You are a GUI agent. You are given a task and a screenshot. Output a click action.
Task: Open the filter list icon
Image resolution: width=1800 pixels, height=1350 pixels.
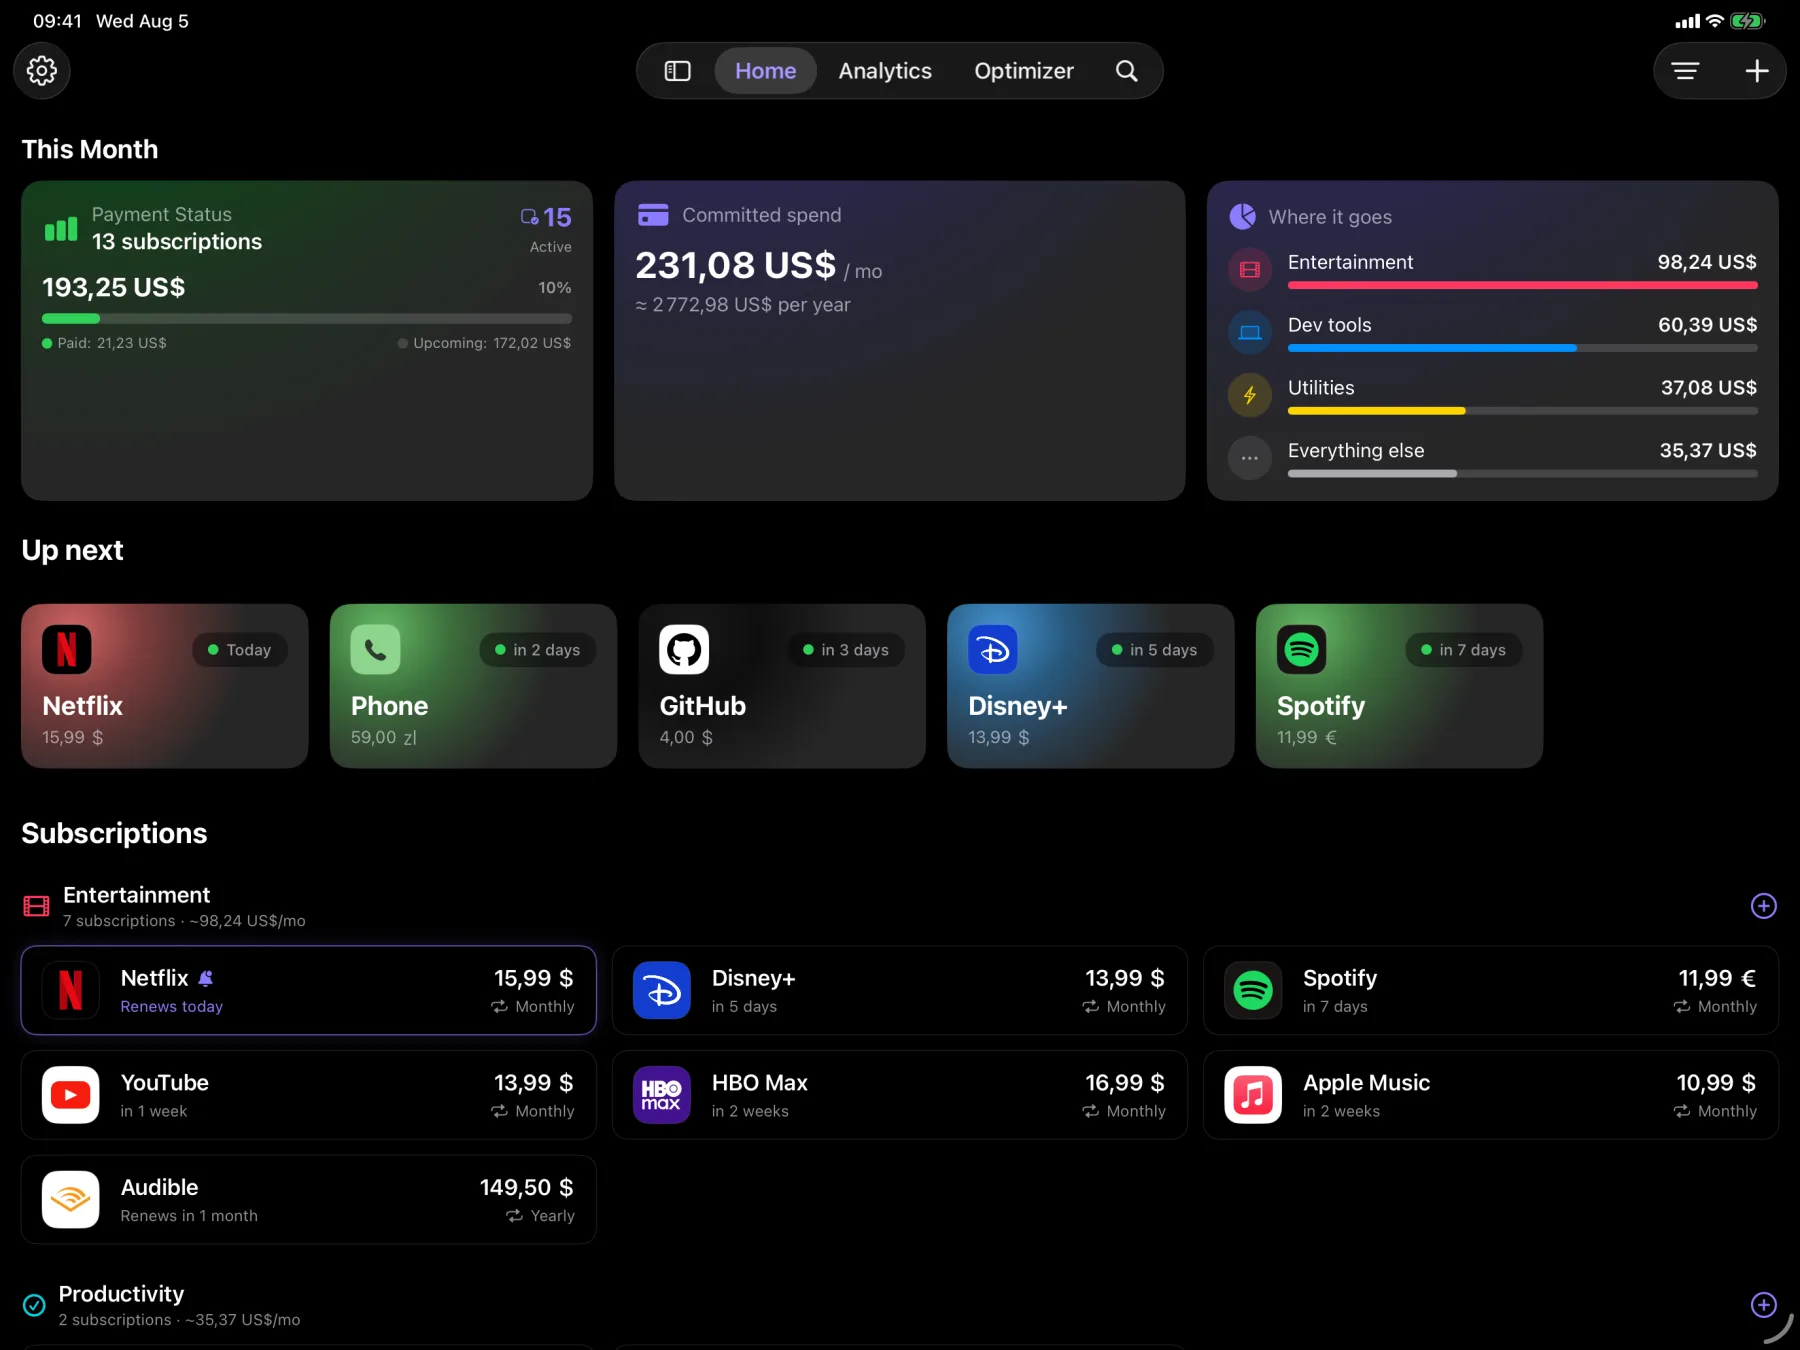pyautogui.click(x=1685, y=71)
